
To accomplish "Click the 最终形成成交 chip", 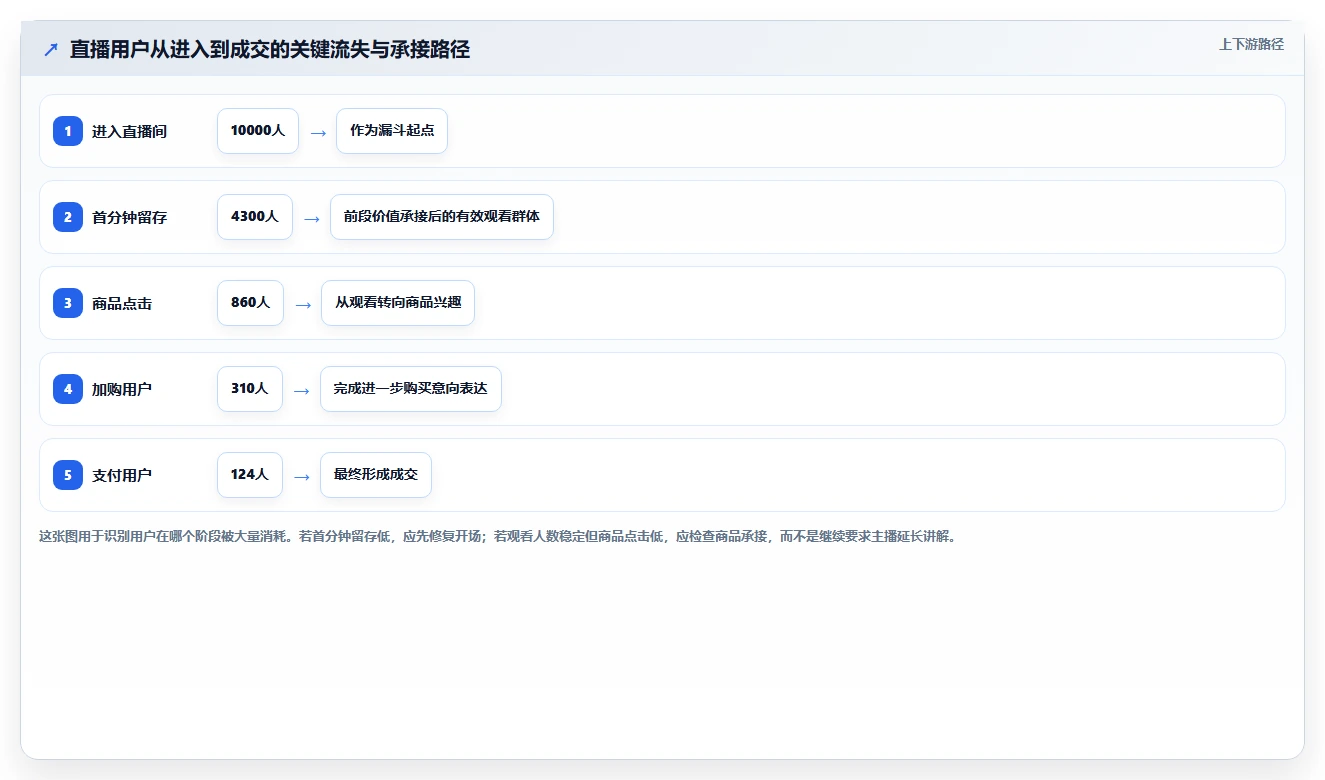I will (x=376, y=475).
